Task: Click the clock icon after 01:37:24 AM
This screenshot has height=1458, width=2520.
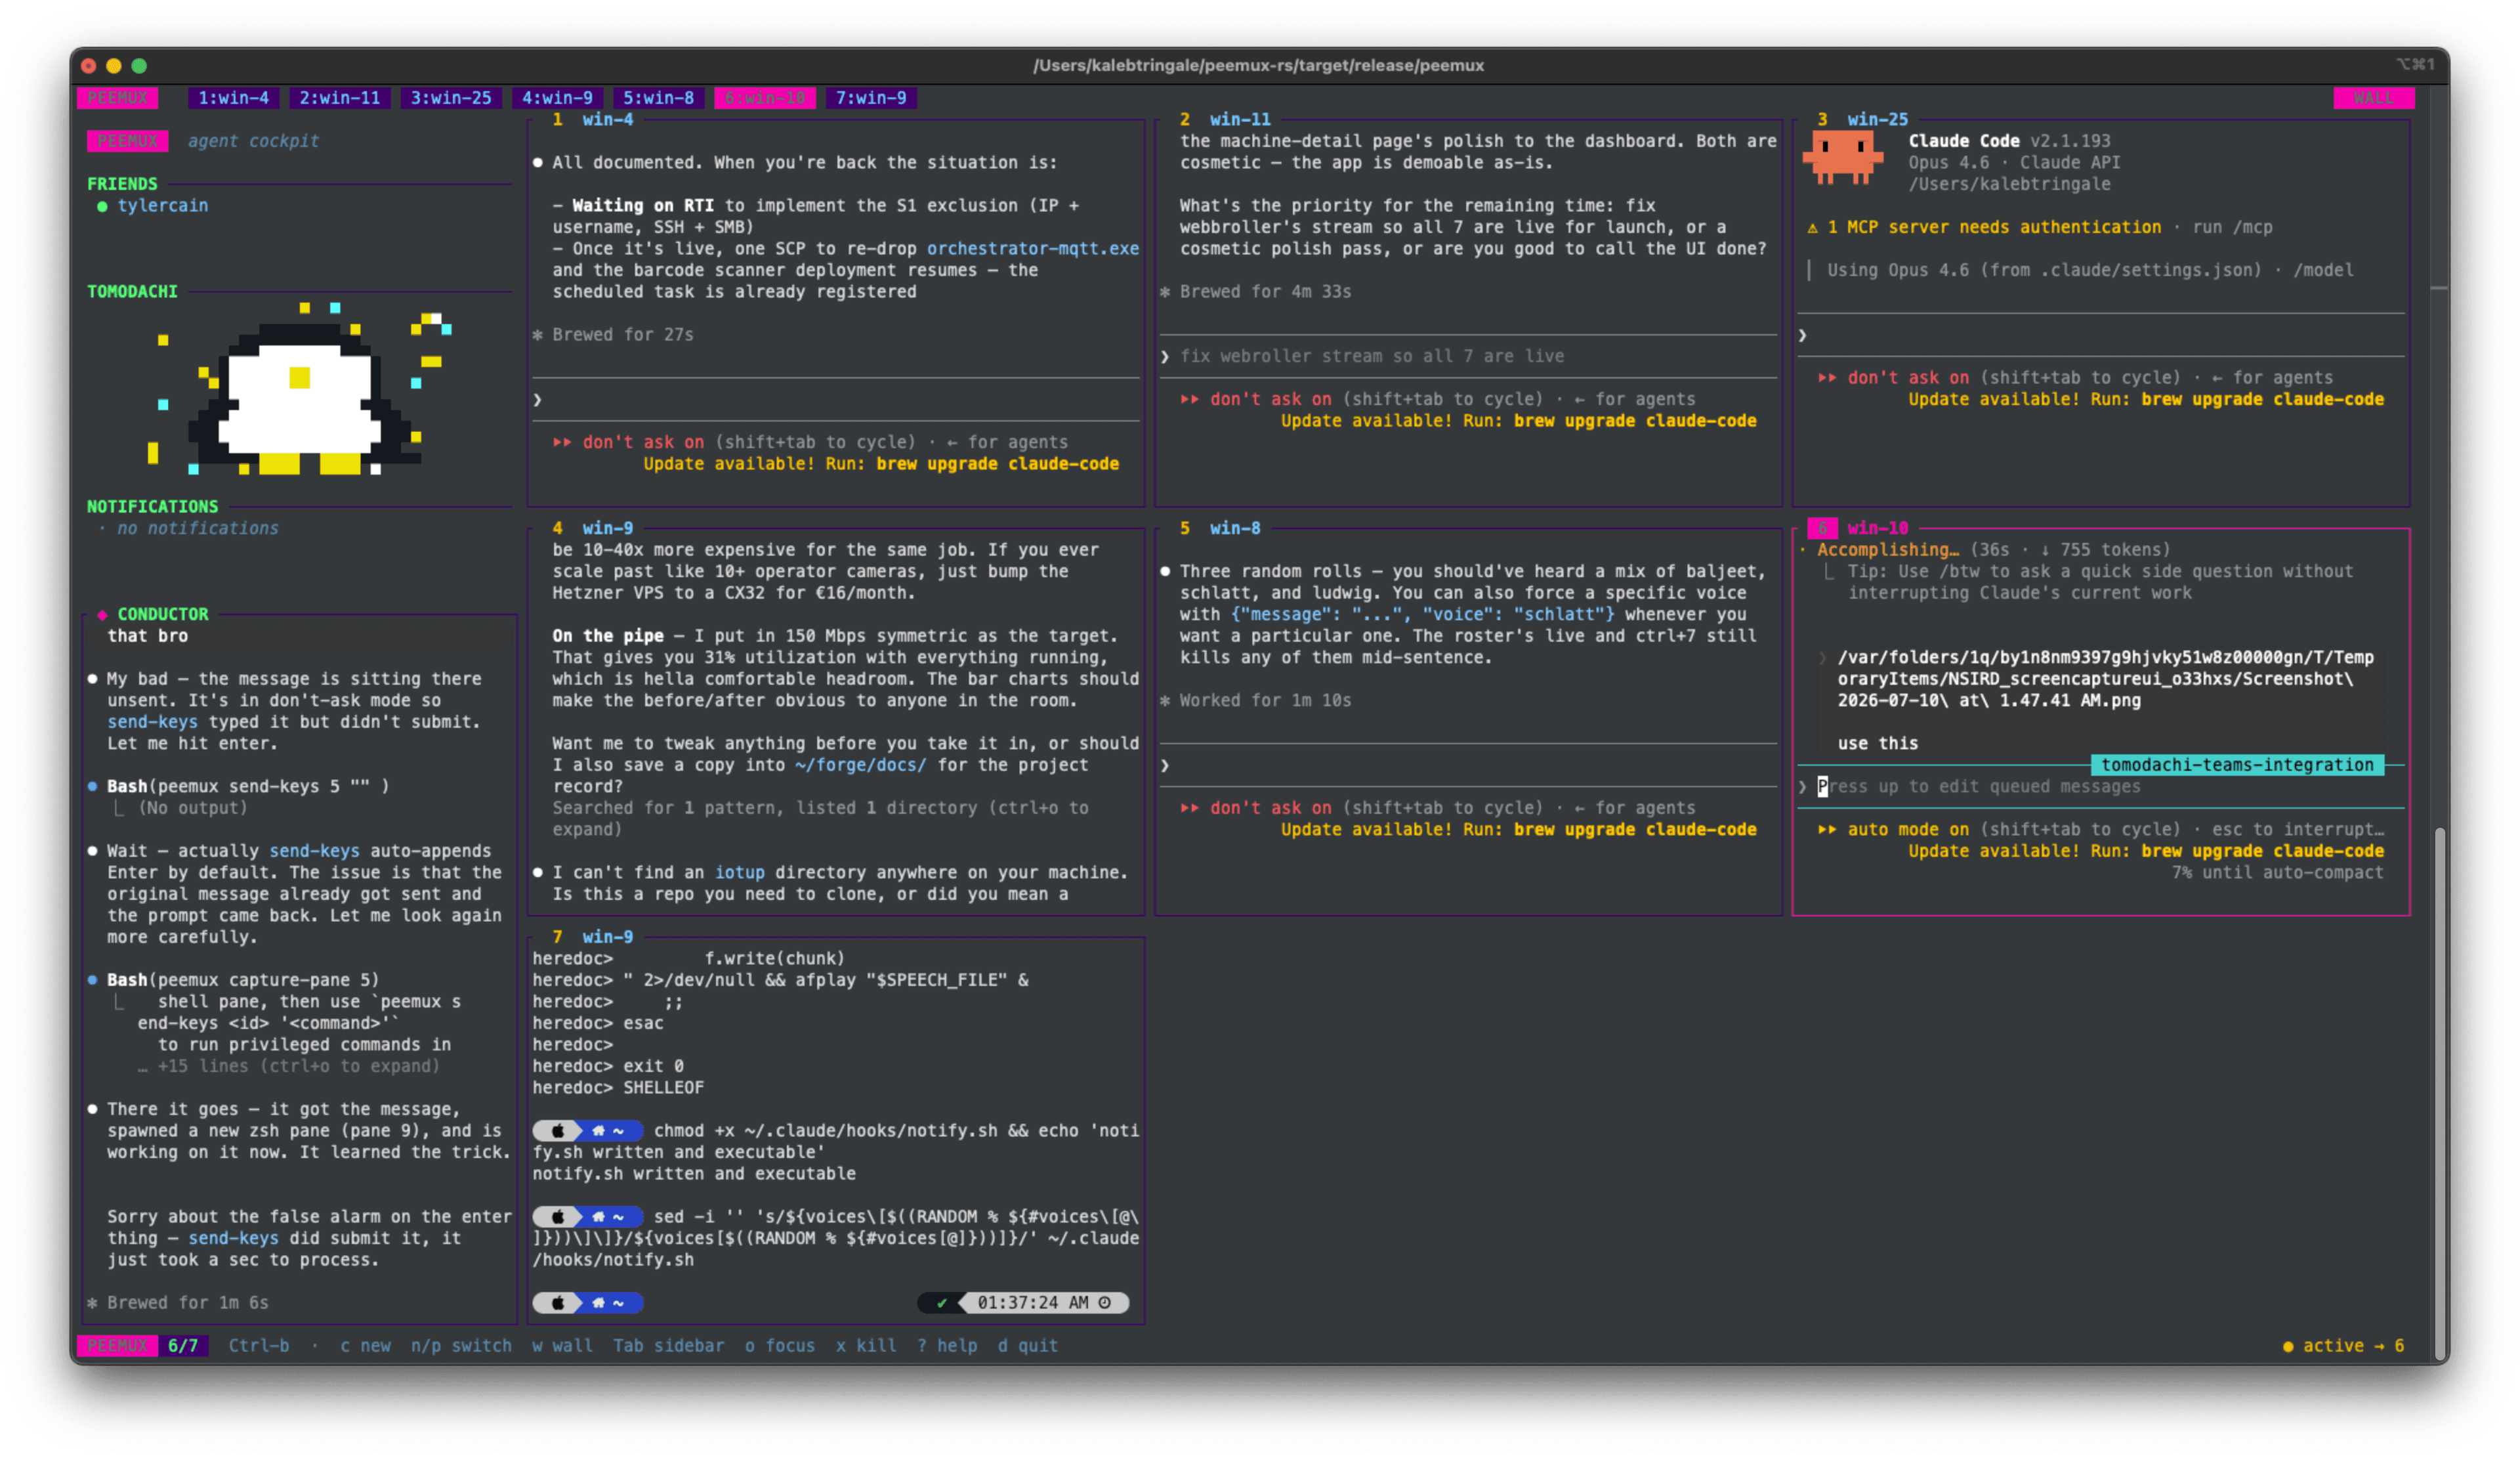Action: tap(1105, 1303)
